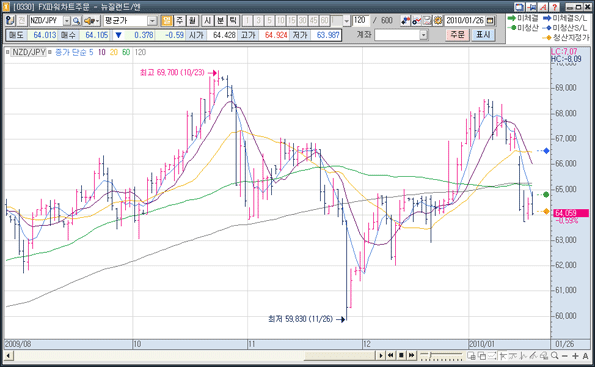
Task: Click the plus zoom-in icon
Action: click(x=575, y=356)
